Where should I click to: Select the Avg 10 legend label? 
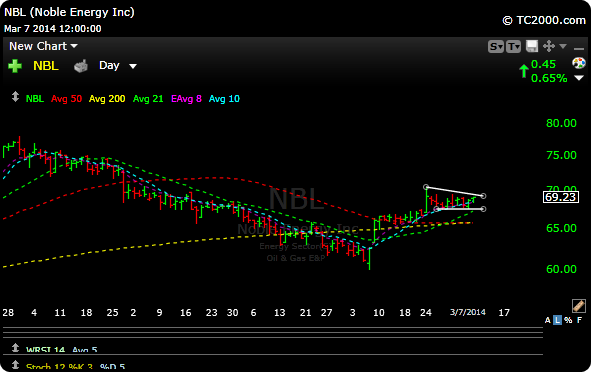pos(224,99)
